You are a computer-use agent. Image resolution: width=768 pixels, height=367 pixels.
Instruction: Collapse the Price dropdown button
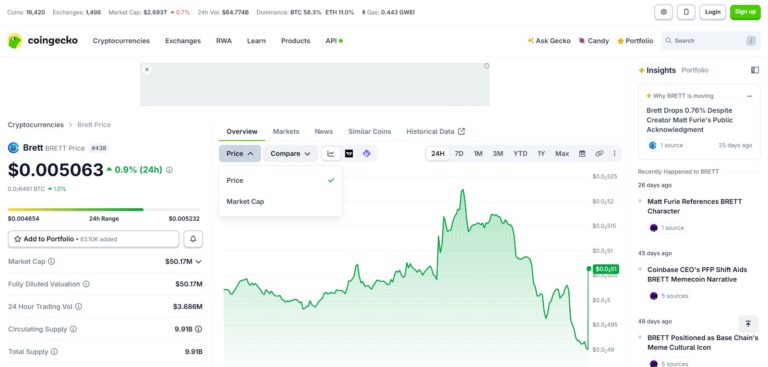pos(240,153)
